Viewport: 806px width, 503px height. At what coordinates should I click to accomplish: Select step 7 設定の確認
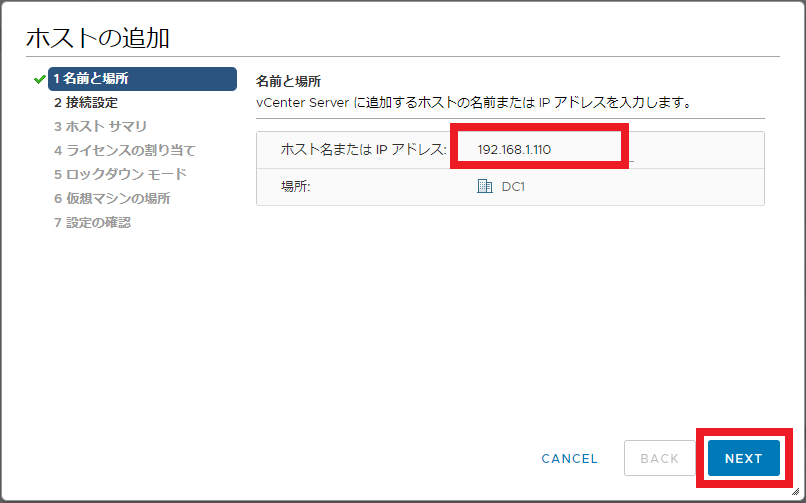[92, 222]
